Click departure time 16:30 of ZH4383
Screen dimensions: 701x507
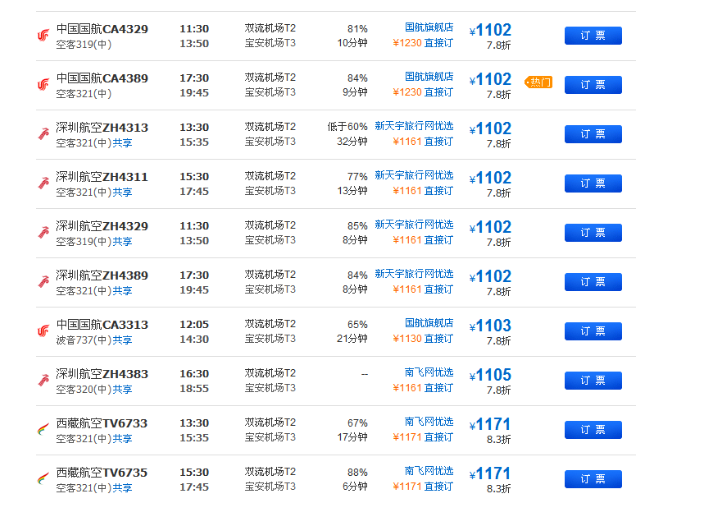pos(194,374)
